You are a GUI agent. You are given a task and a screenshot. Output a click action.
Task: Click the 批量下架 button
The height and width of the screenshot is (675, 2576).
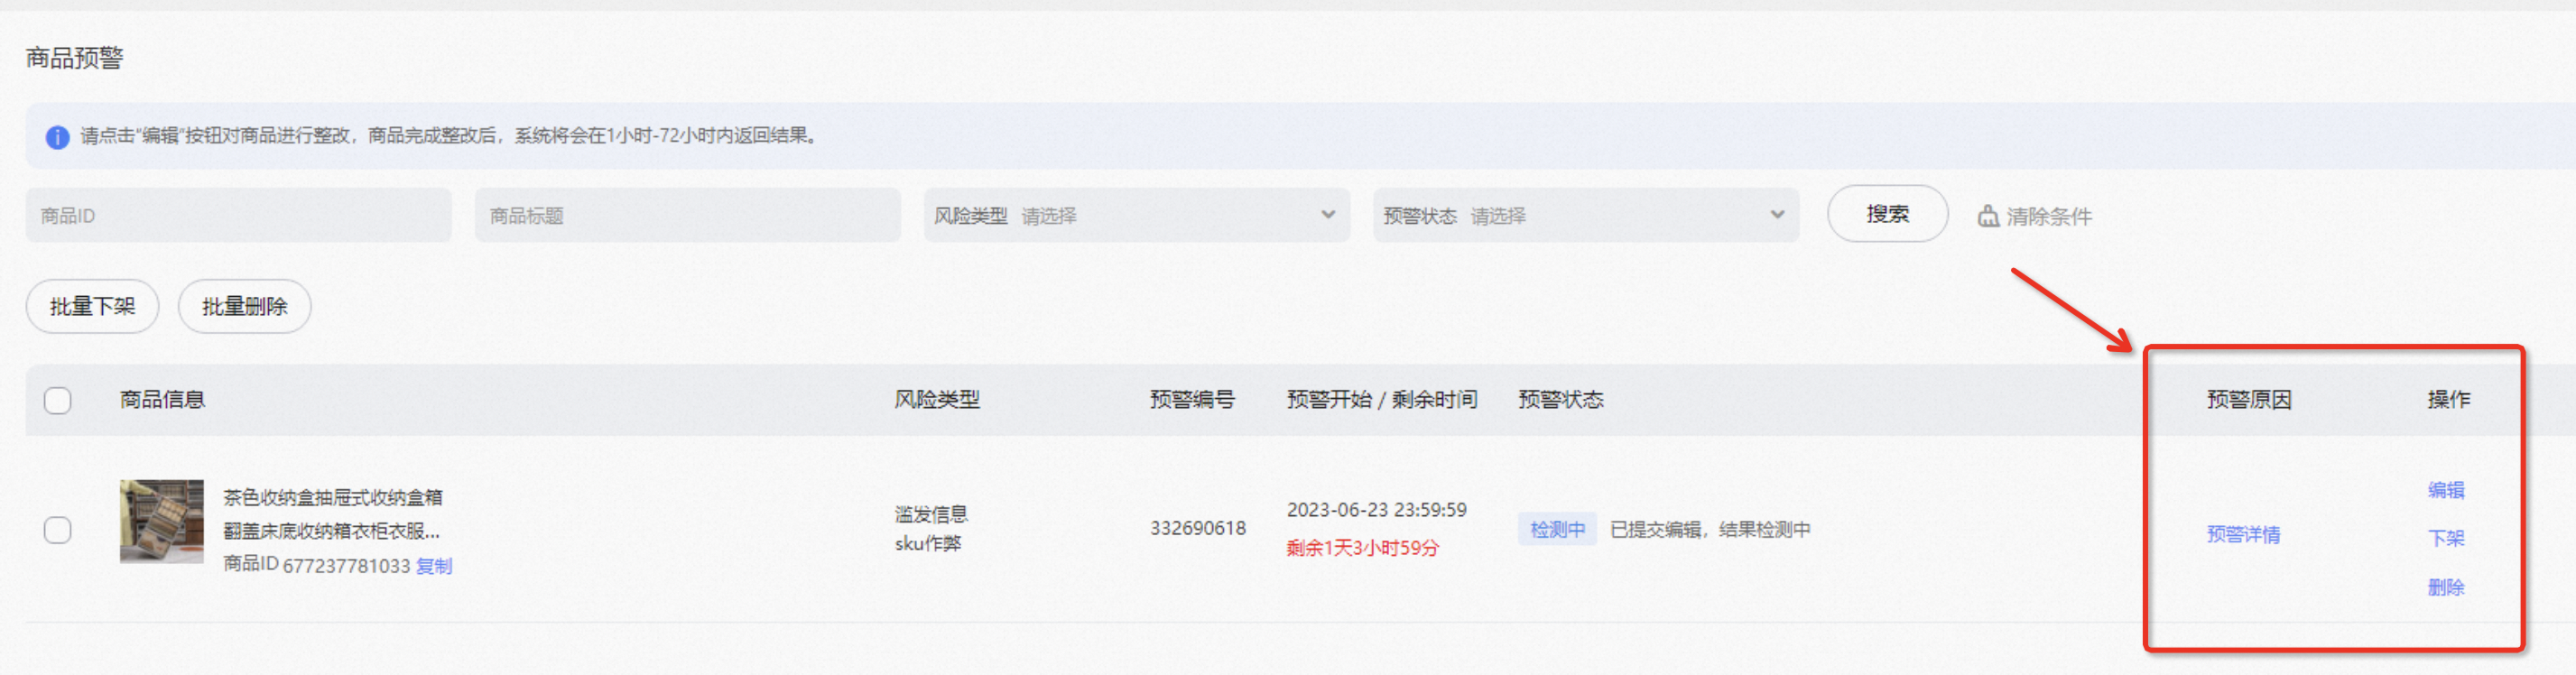point(92,306)
